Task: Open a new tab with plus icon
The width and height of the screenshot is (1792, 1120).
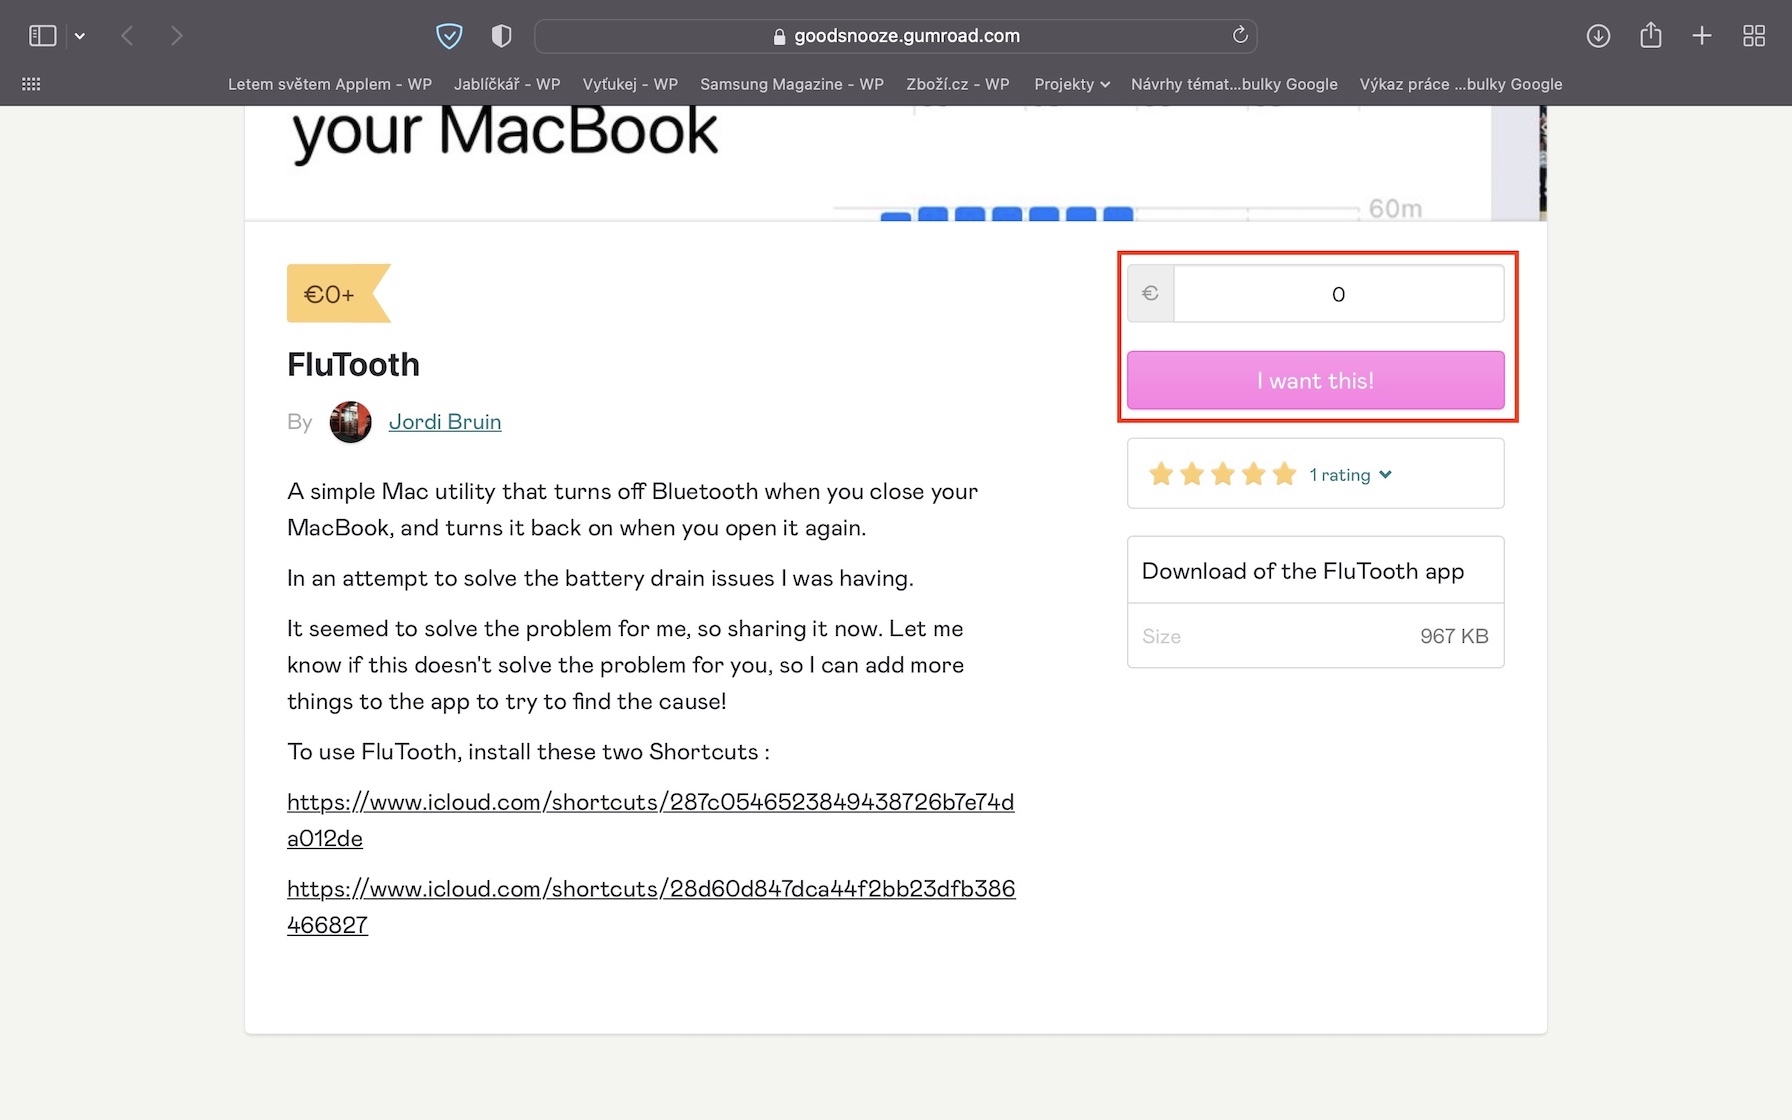Action: [x=1702, y=36]
